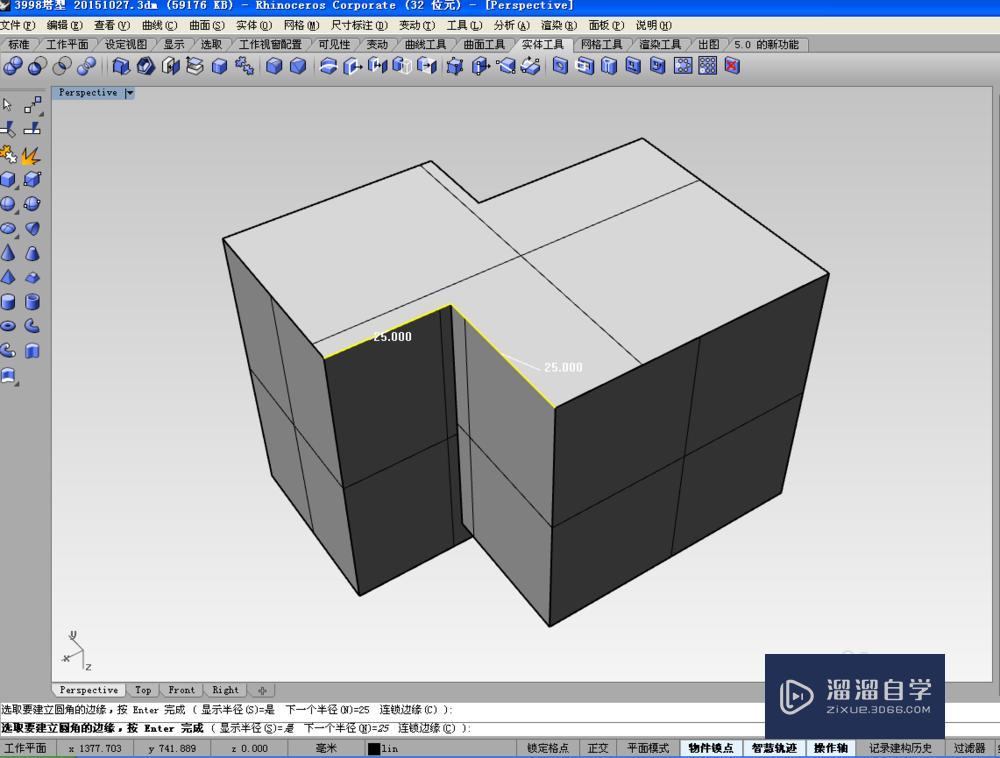Viewport: 1000px width, 758px height.
Task: Select the Sphere tool in sidebar
Action: (x=8, y=203)
